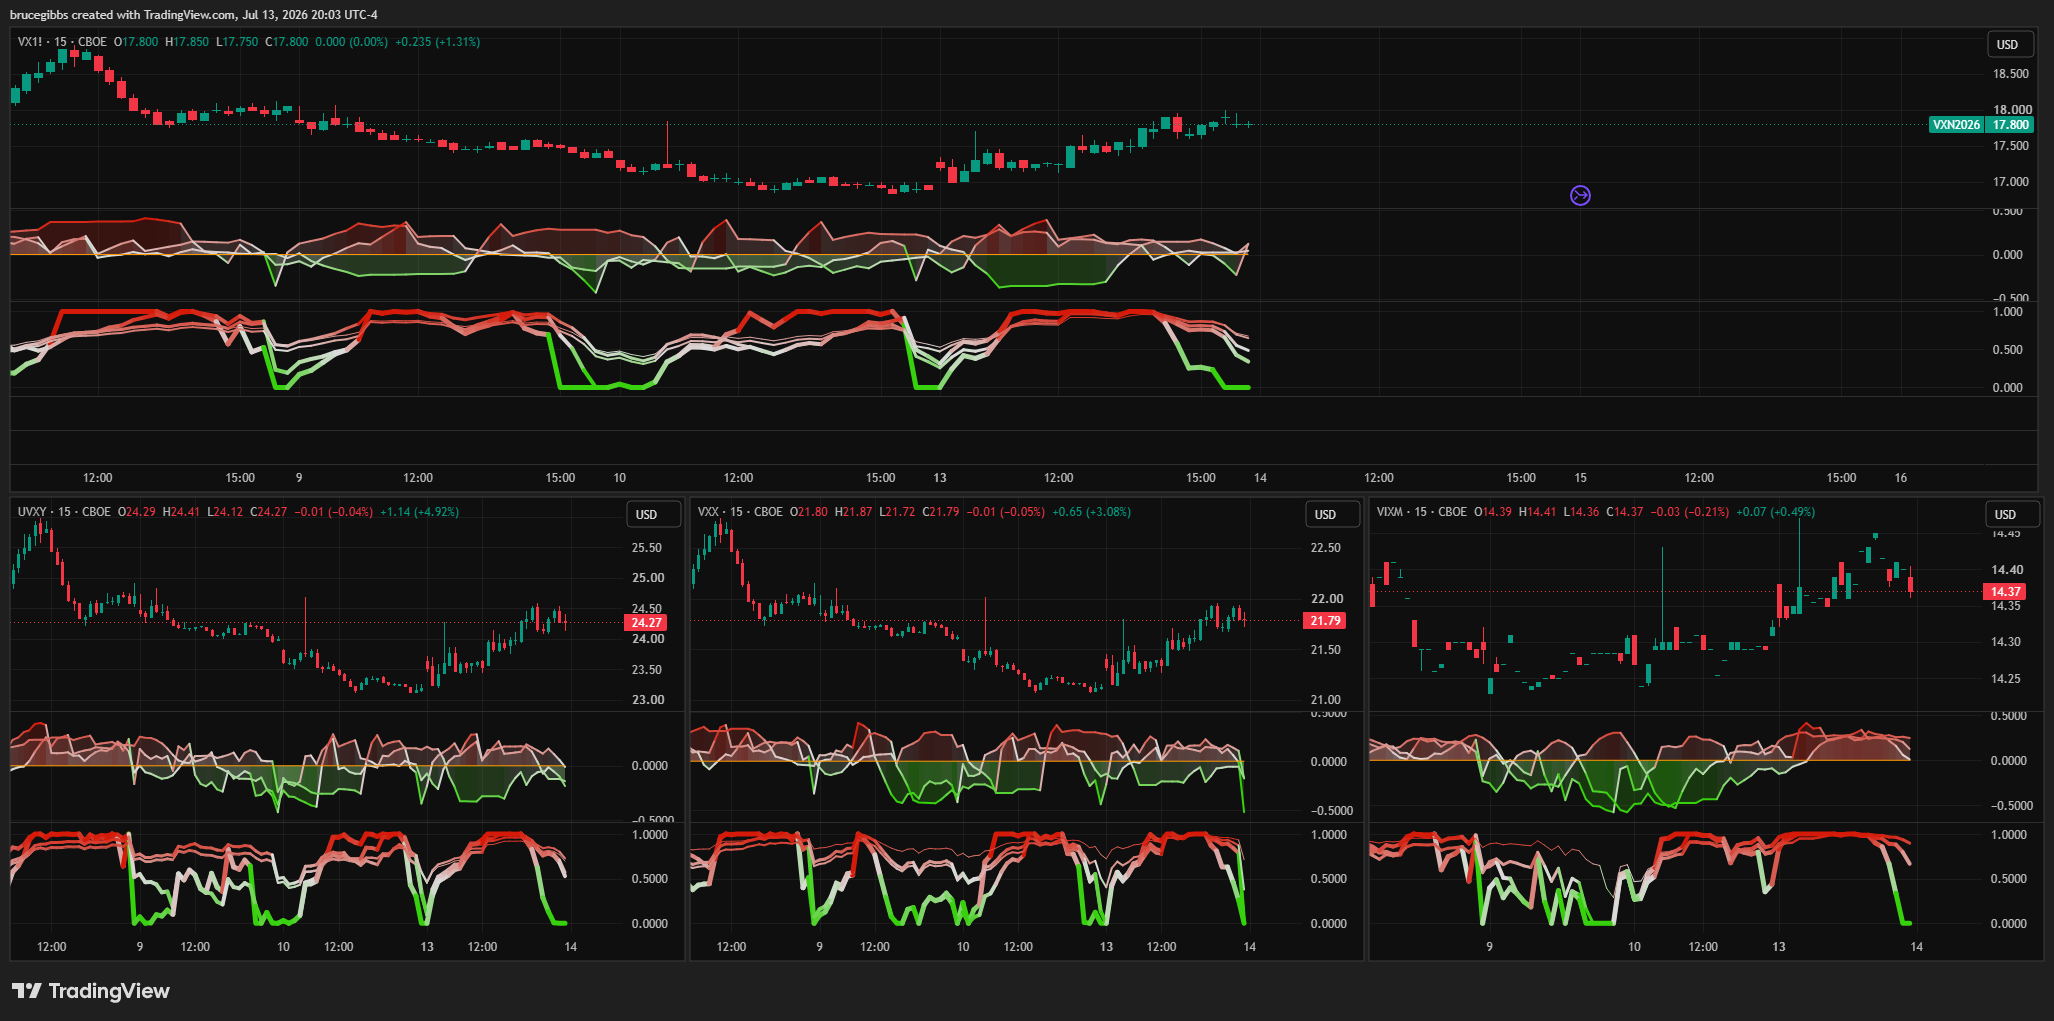Click 25.50 on the UVXY price axis
Image resolution: width=2054 pixels, height=1021 pixels.
click(647, 548)
